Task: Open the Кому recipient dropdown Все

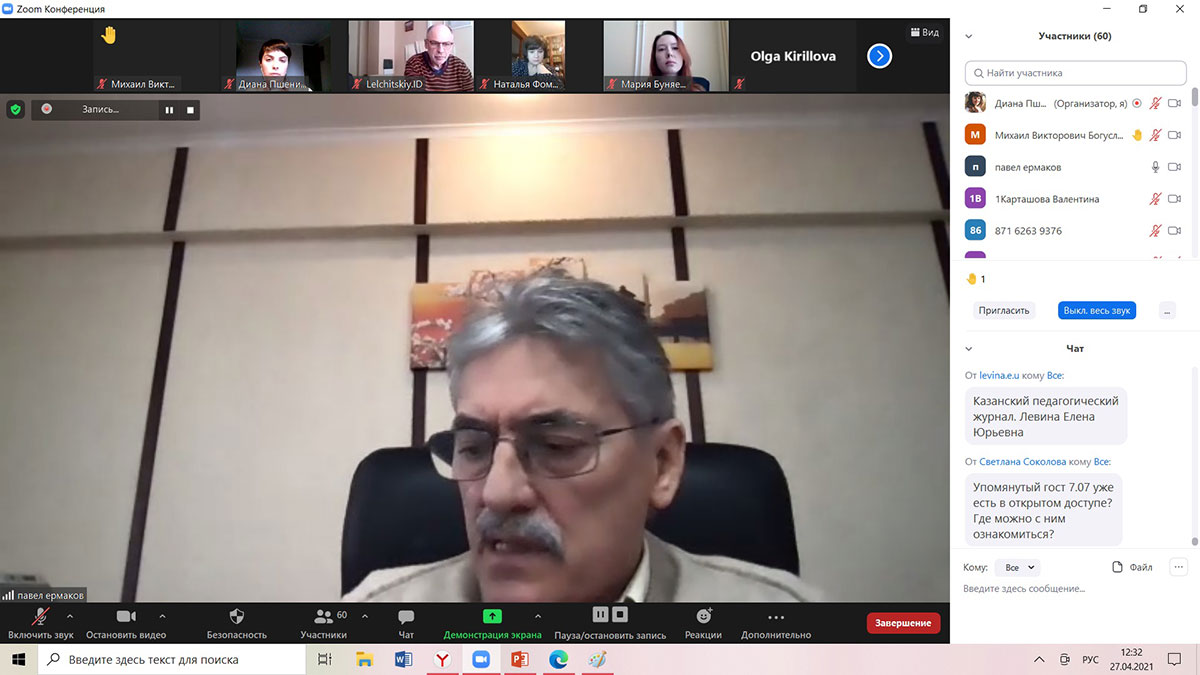Action: click(x=1019, y=567)
